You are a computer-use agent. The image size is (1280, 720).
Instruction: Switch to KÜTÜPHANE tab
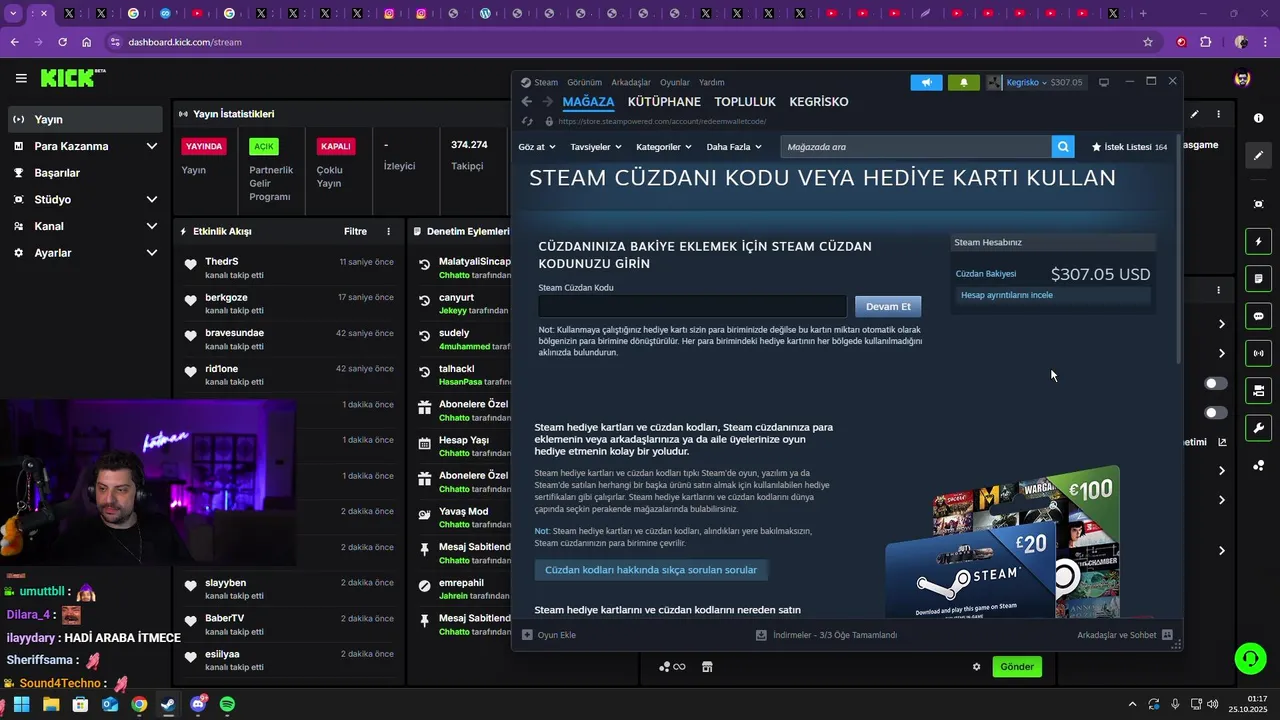[x=664, y=102]
